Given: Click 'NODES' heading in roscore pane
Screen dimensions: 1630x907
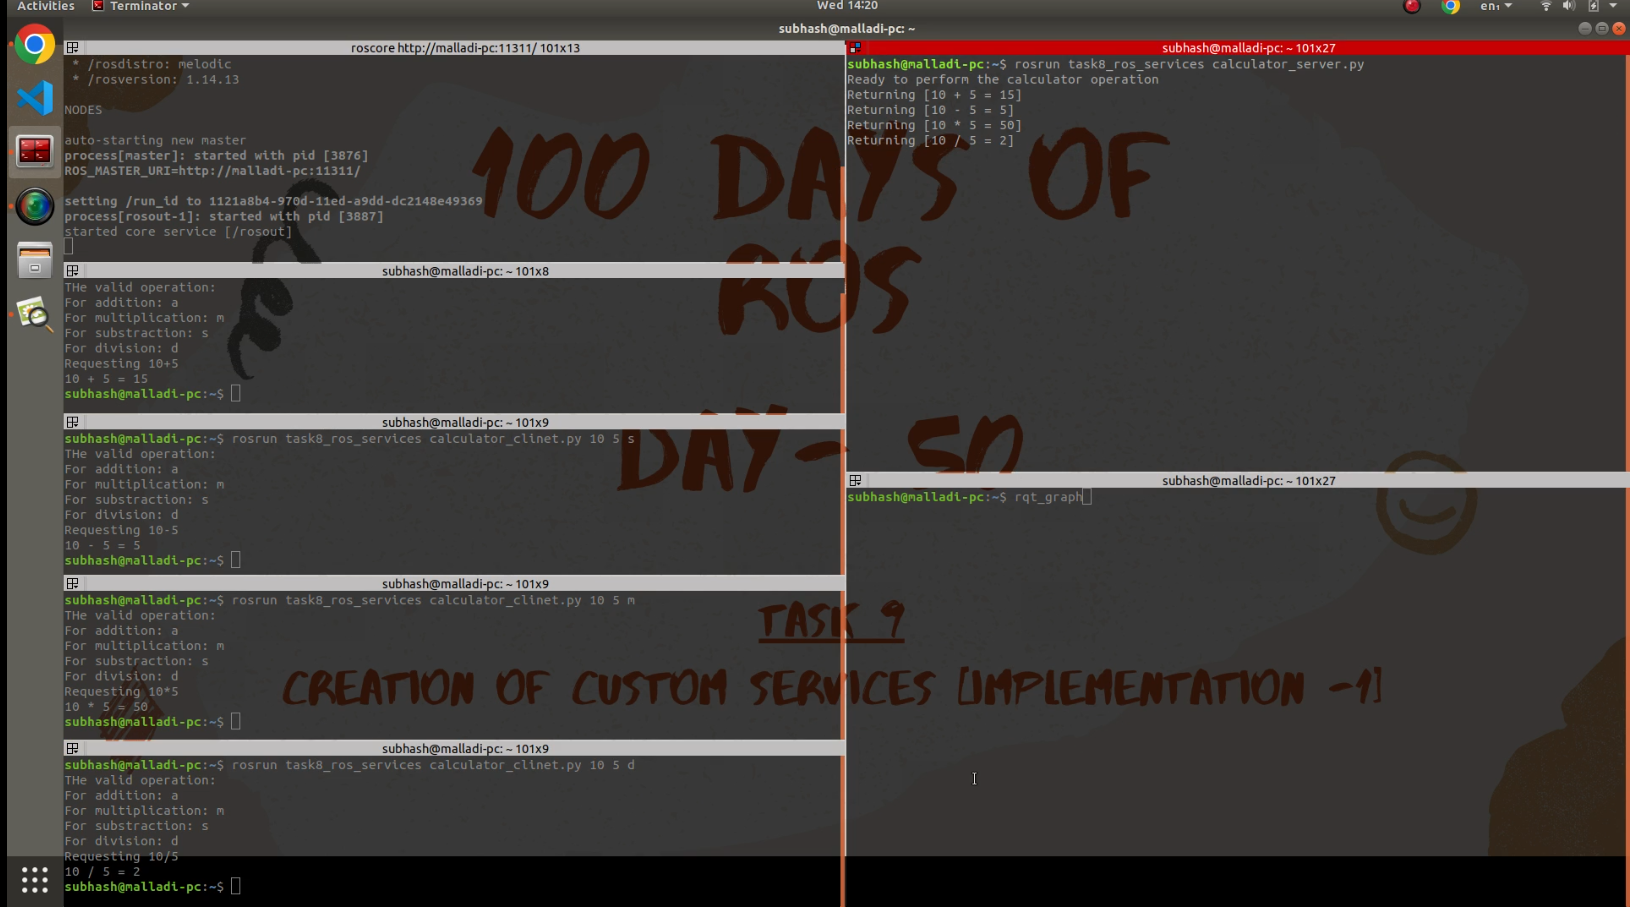Looking at the screenshot, I should pos(83,110).
